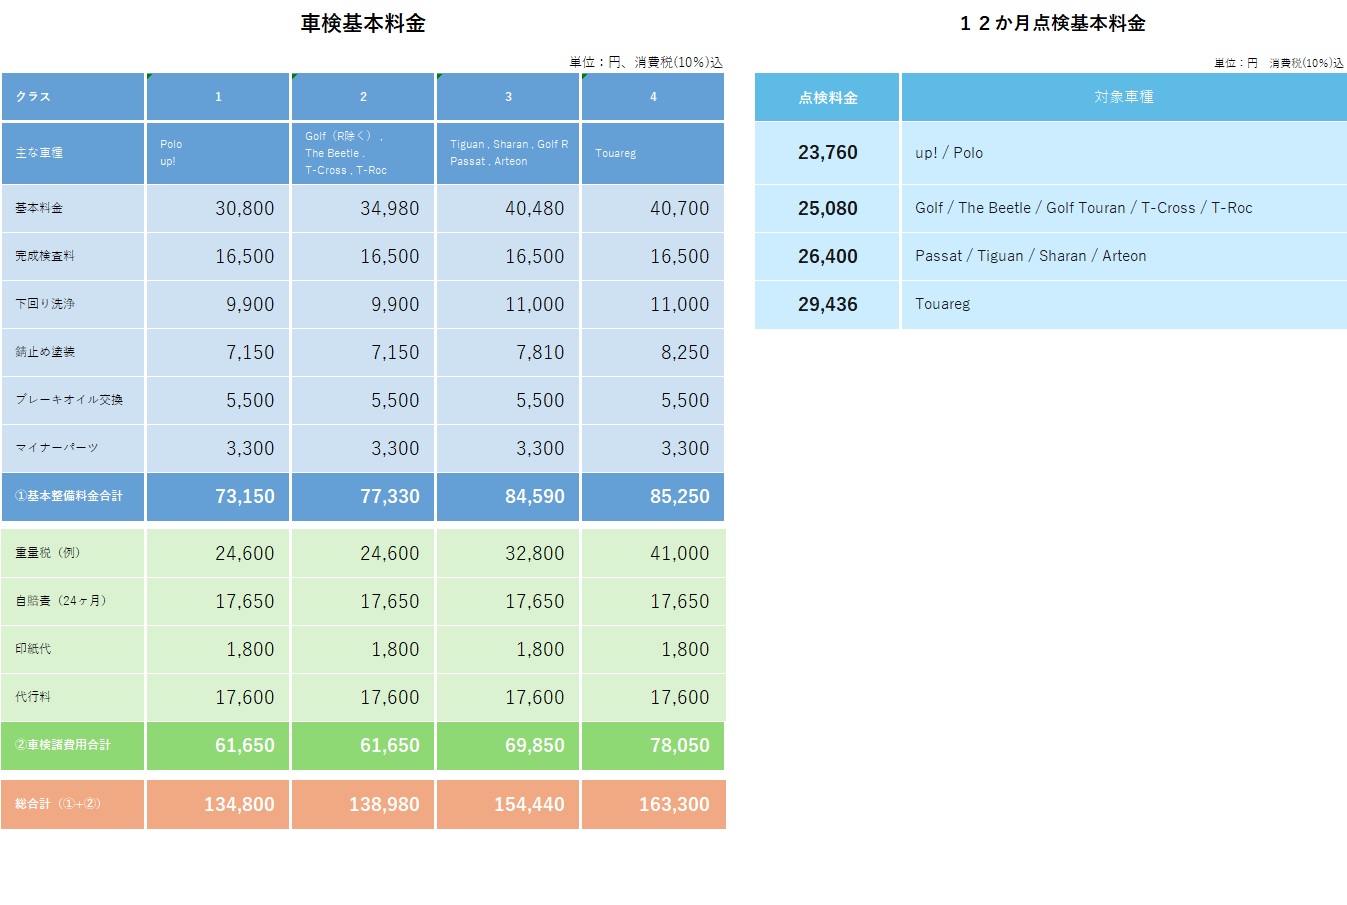
Task: Click the 車検基本料金 title
Action: tap(363, 23)
